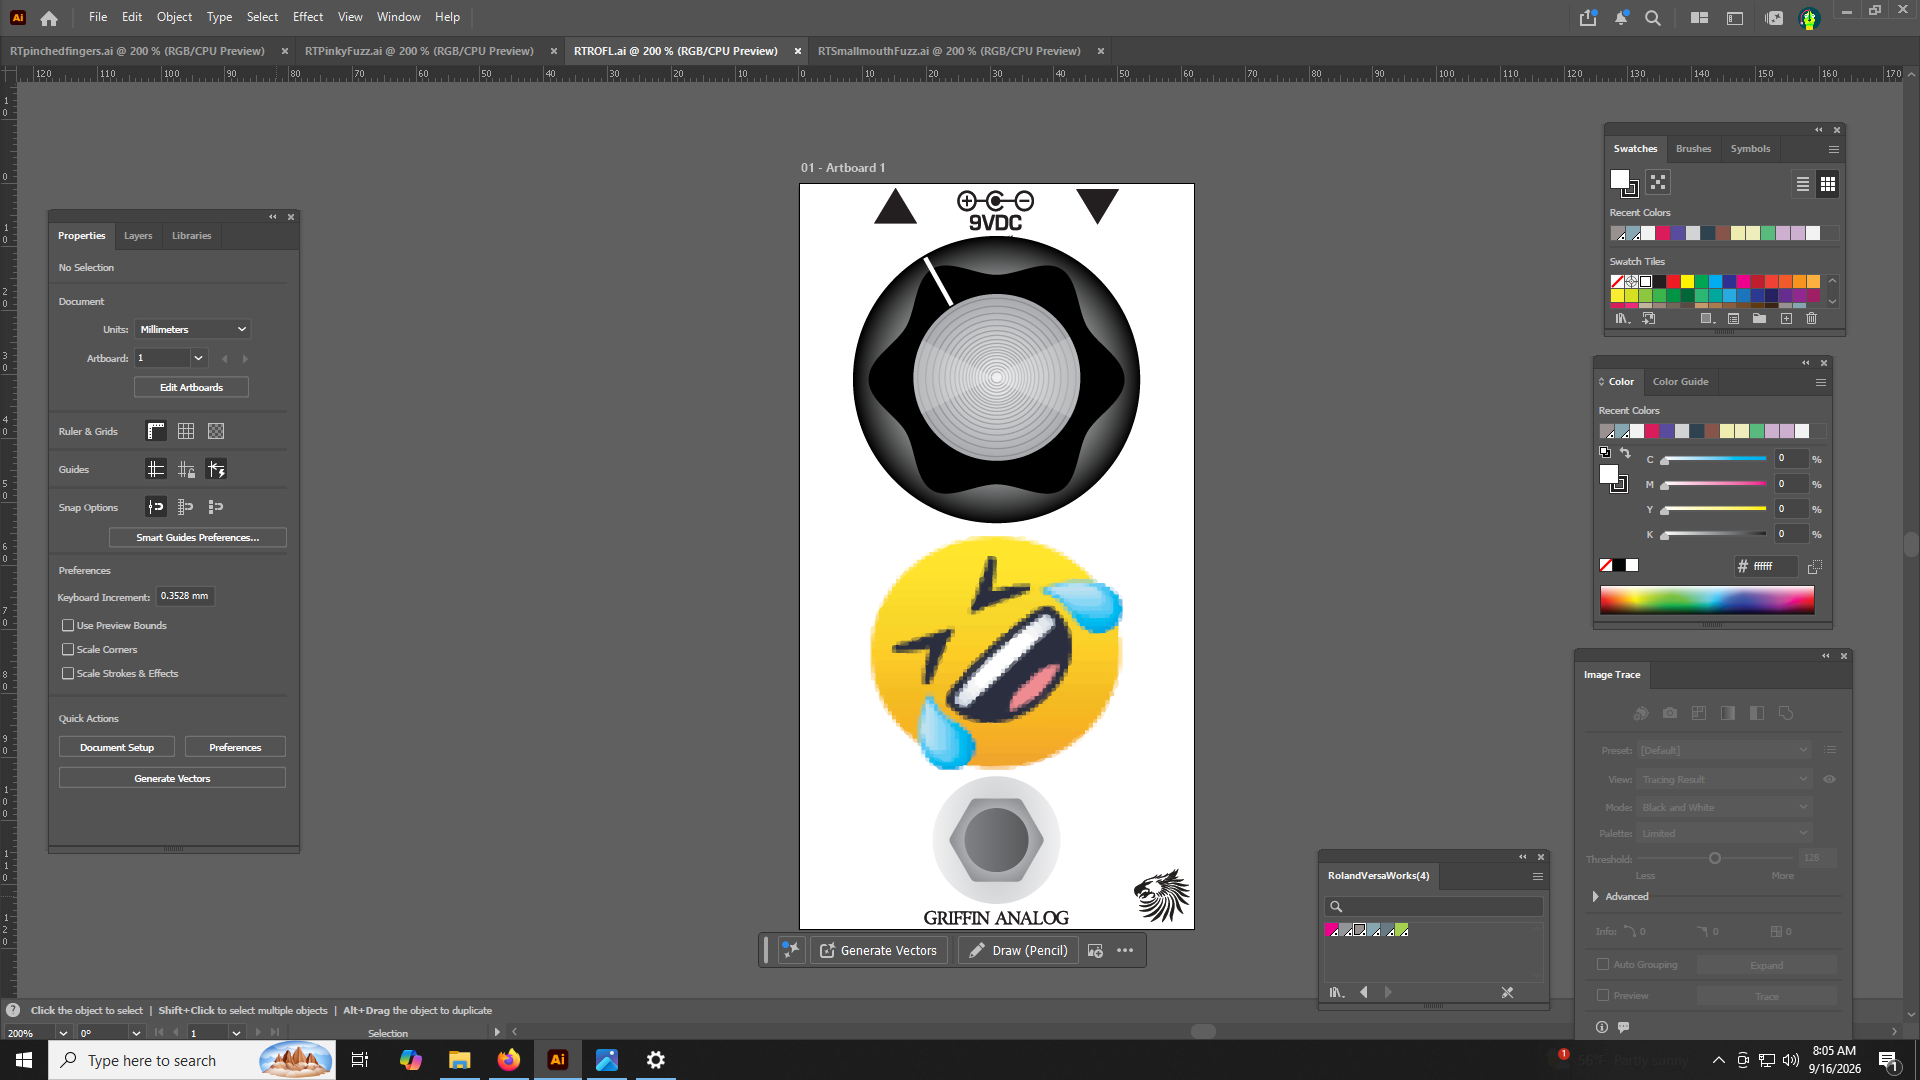The width and height of the screenshot is (1920, 1080).
Task: Switch to RTPinkyFuzz.ai document tab
Action: point(419,51)
